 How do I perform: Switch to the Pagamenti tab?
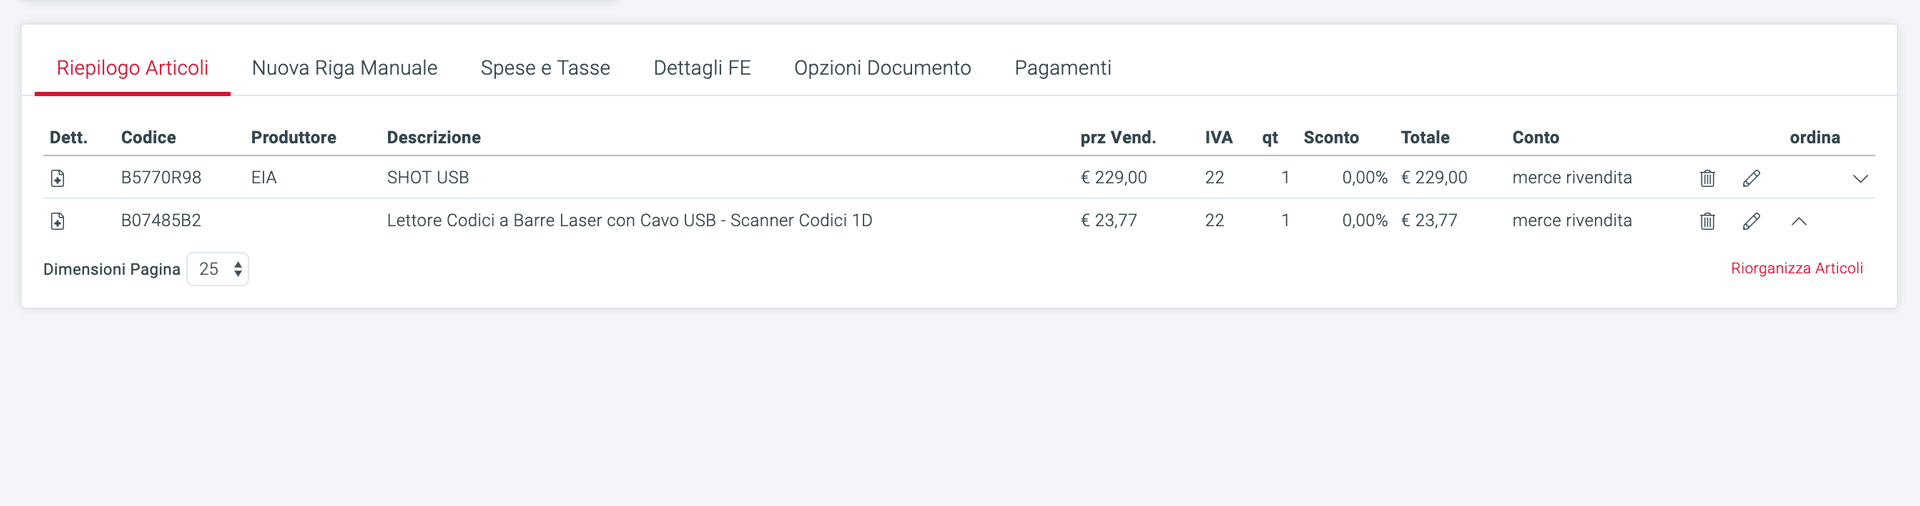point(1063,68)
